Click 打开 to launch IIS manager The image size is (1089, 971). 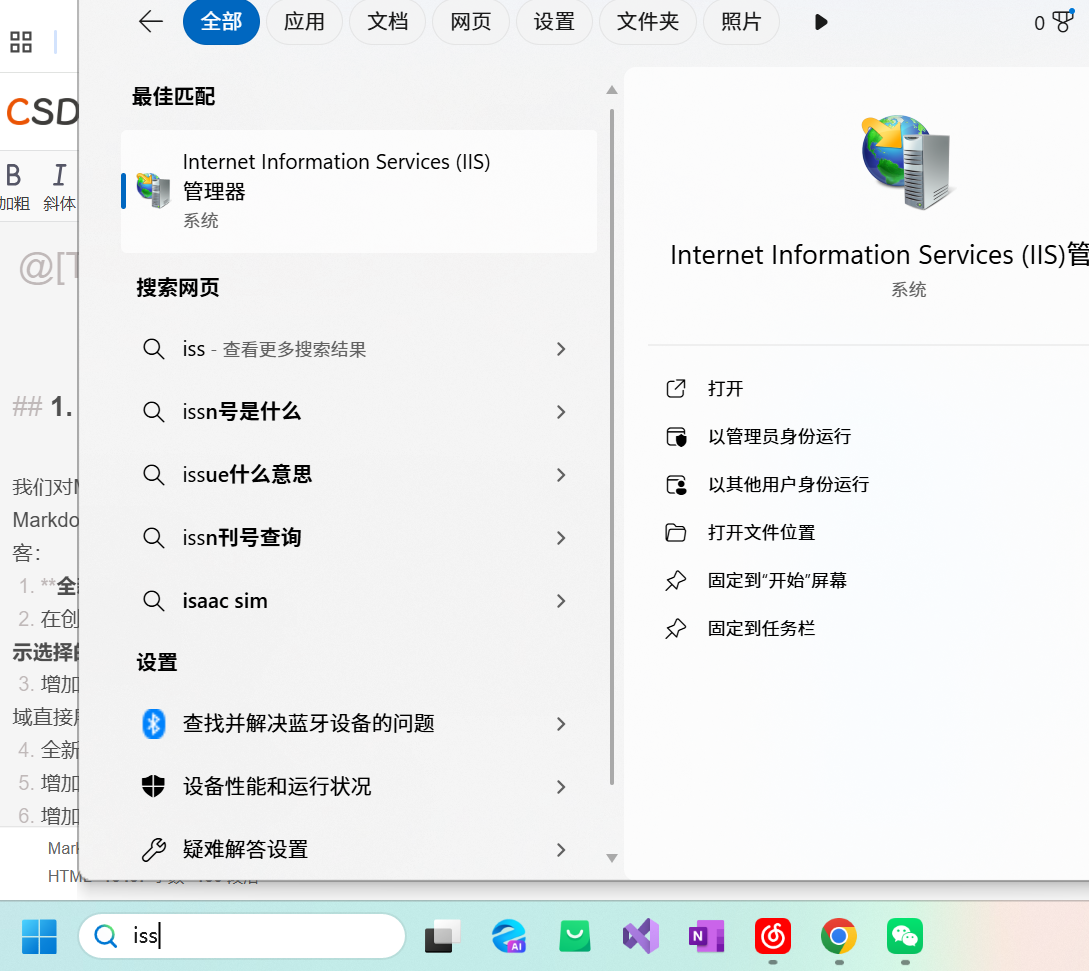tap(725, 388)
